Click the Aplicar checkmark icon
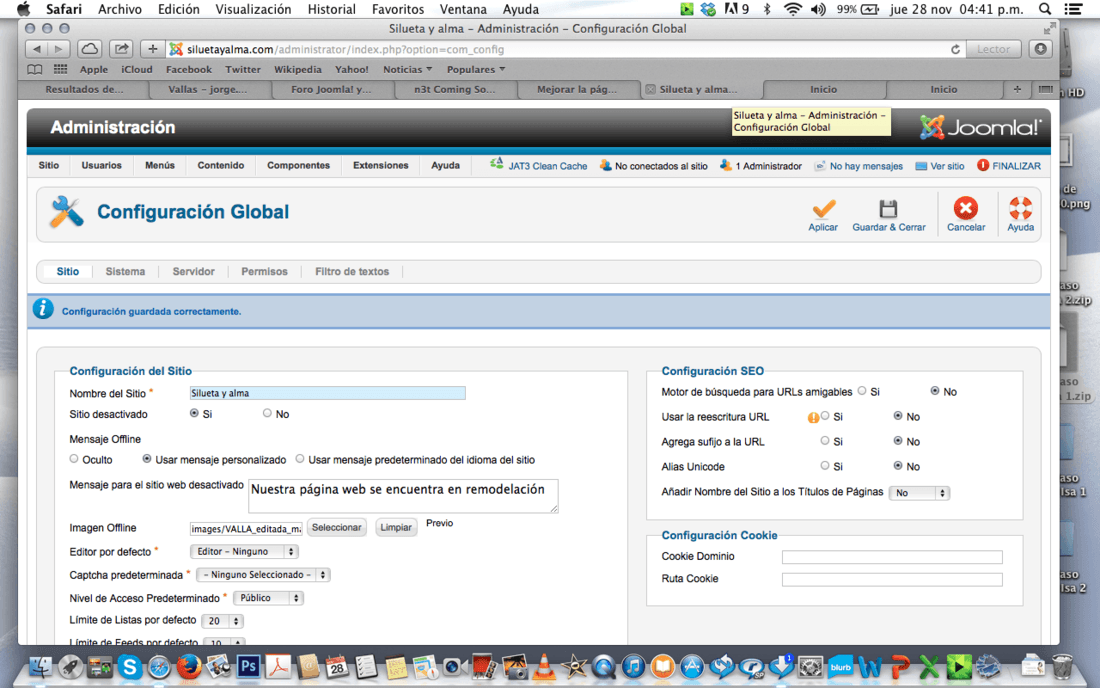The width and height of the screenshot is (1100, 688). tap(824, 209)
